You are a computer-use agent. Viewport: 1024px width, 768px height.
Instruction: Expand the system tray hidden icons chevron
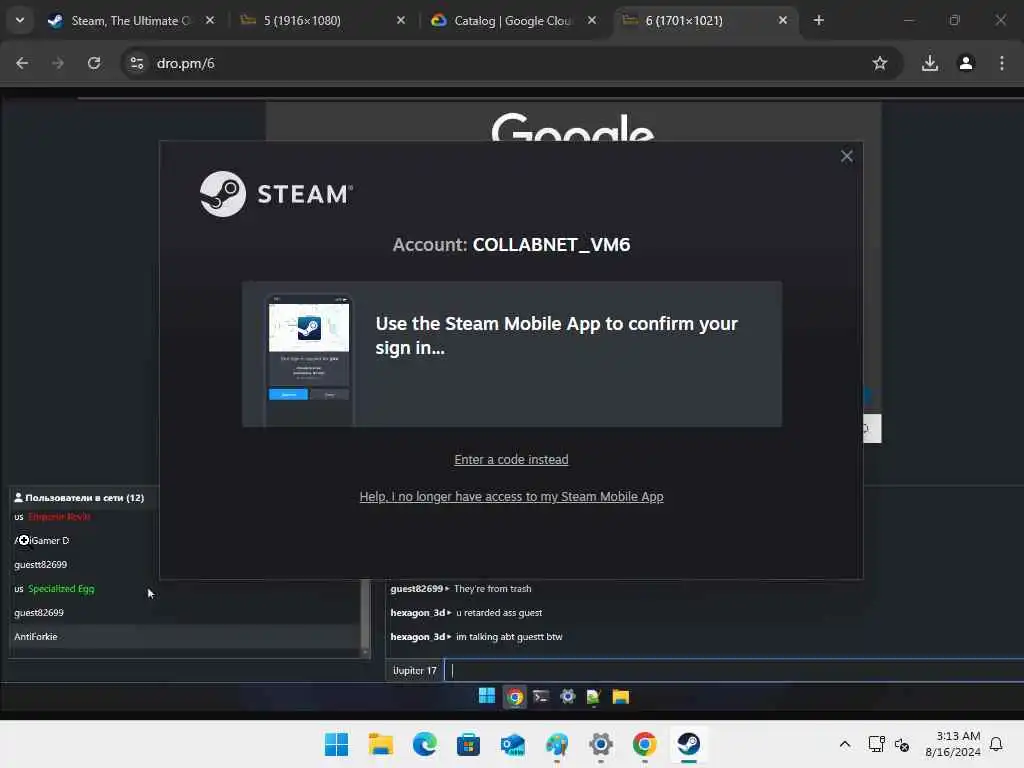[x=844, y=744]
